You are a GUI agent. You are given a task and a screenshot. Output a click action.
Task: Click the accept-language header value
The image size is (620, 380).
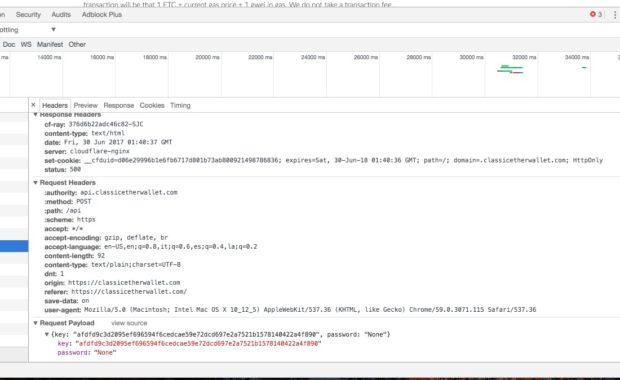(x=181, y=246)
